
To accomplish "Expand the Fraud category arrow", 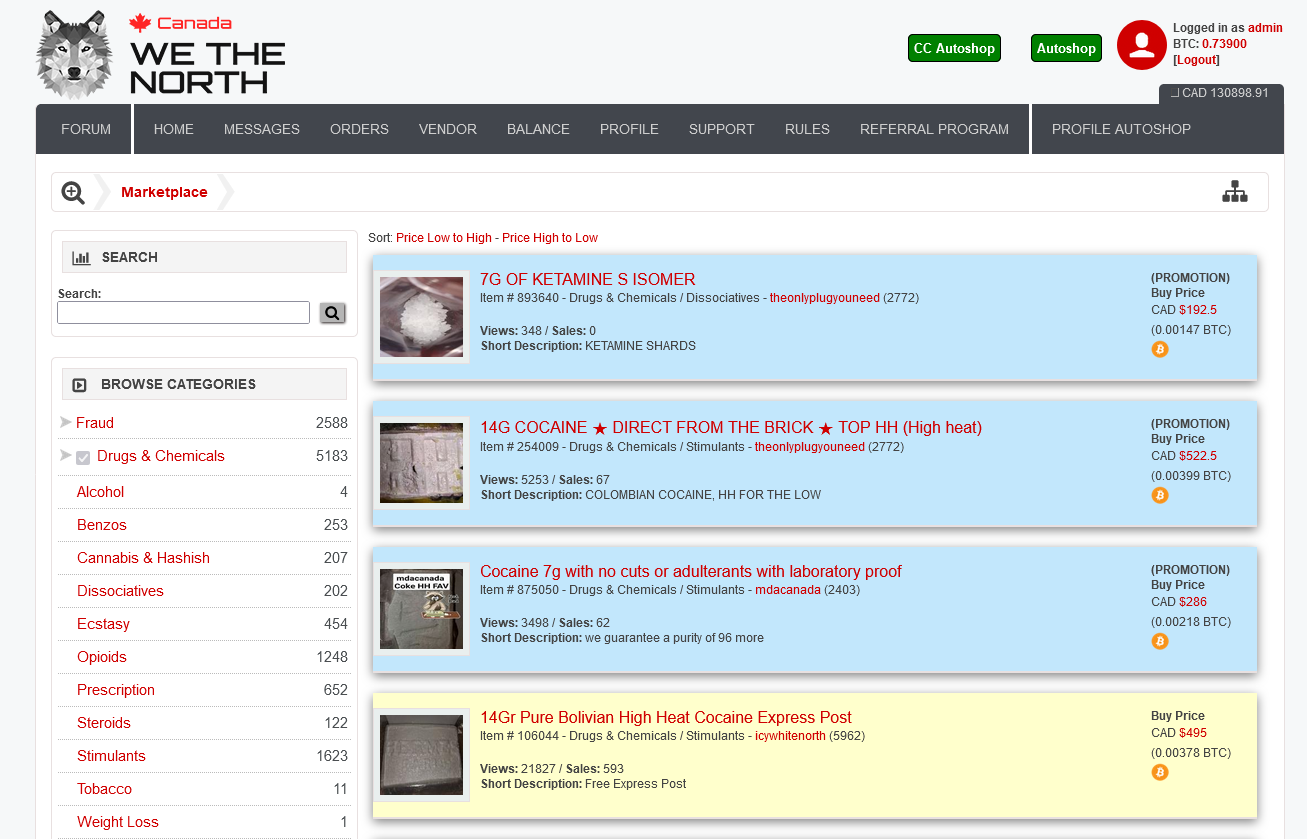I will 66,422.
